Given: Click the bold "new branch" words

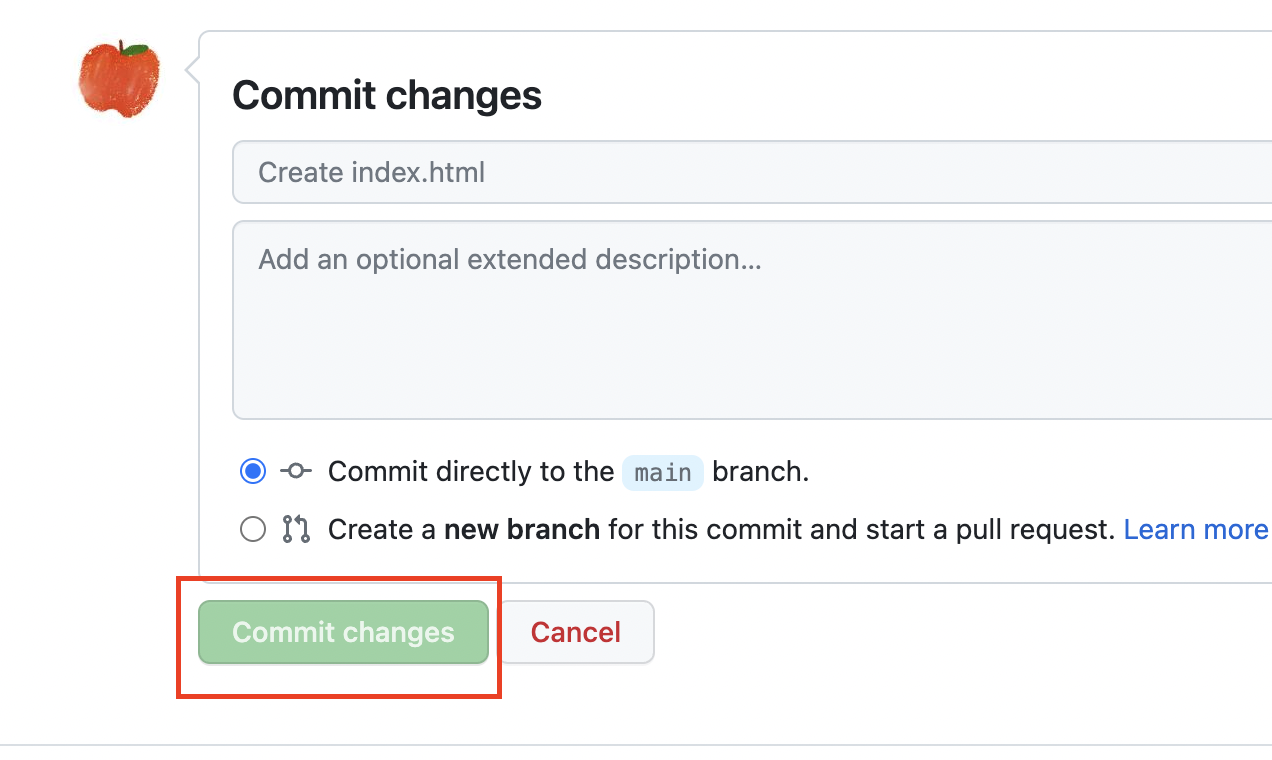Looking at the screenshot, I should [x=522, y=529].
